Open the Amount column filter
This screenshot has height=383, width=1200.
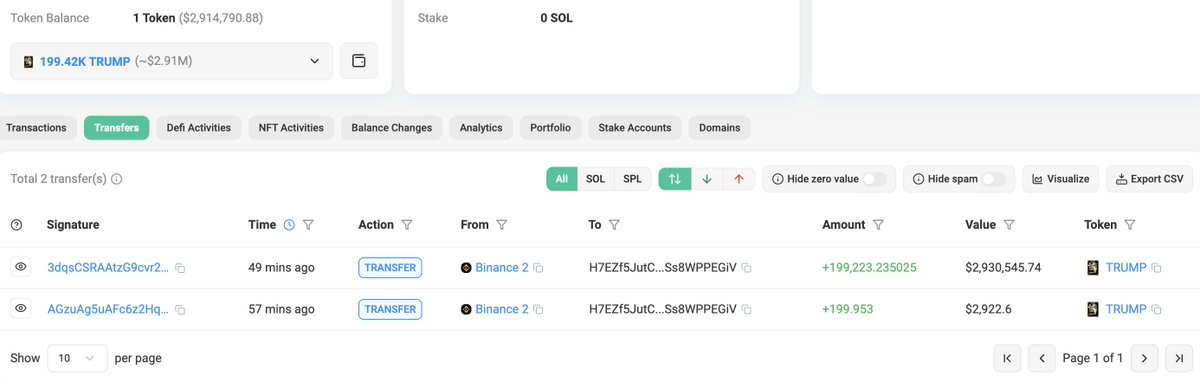[878, 225]
